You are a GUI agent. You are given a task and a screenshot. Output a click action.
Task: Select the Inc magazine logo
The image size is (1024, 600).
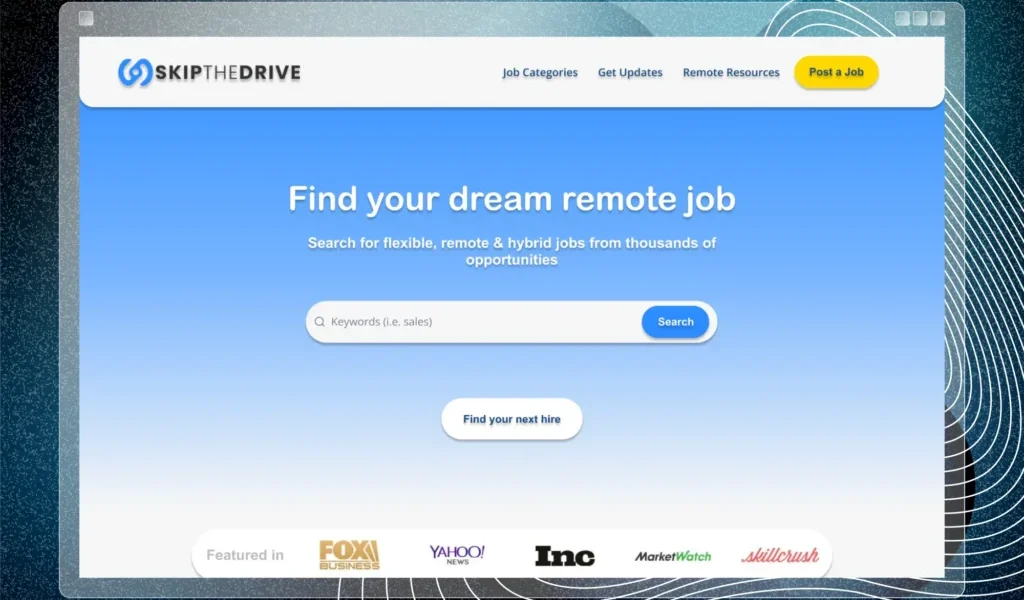565,555
